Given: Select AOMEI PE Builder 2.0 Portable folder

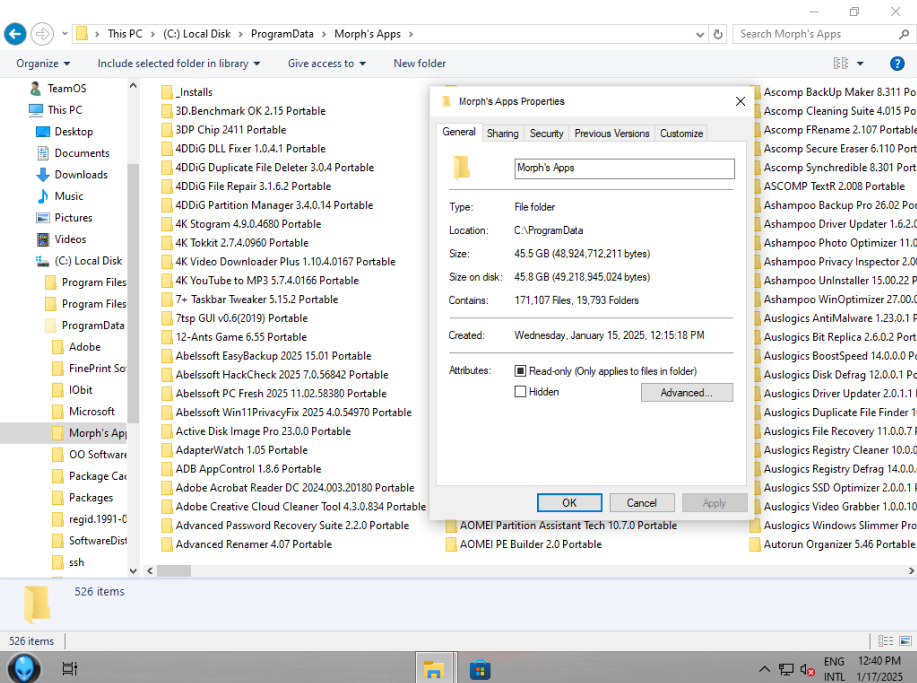Looking at the screenshot, I should (x=524, y=544).
